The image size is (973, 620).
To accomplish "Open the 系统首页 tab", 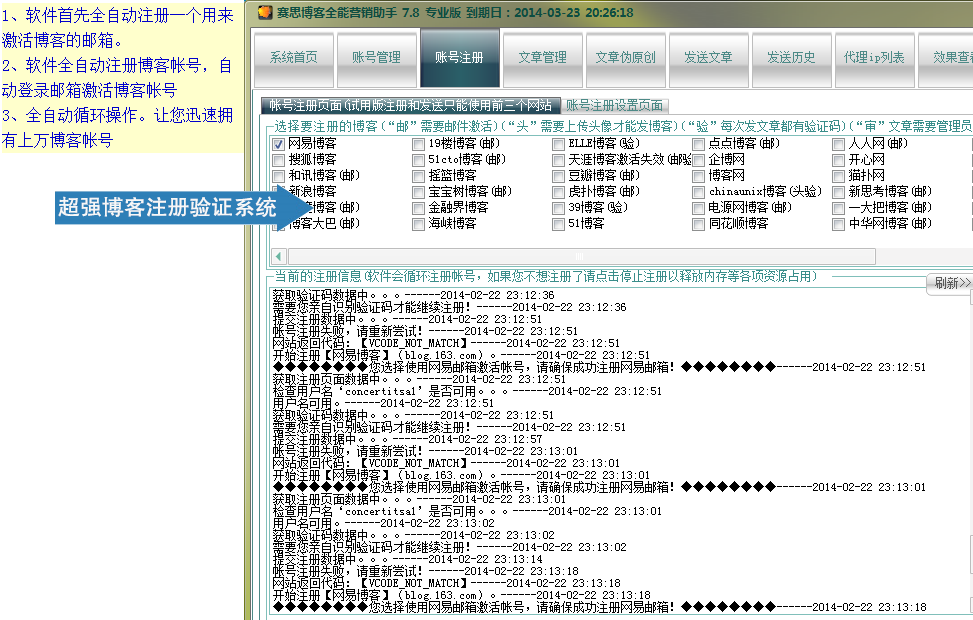I will coord(294,59).
